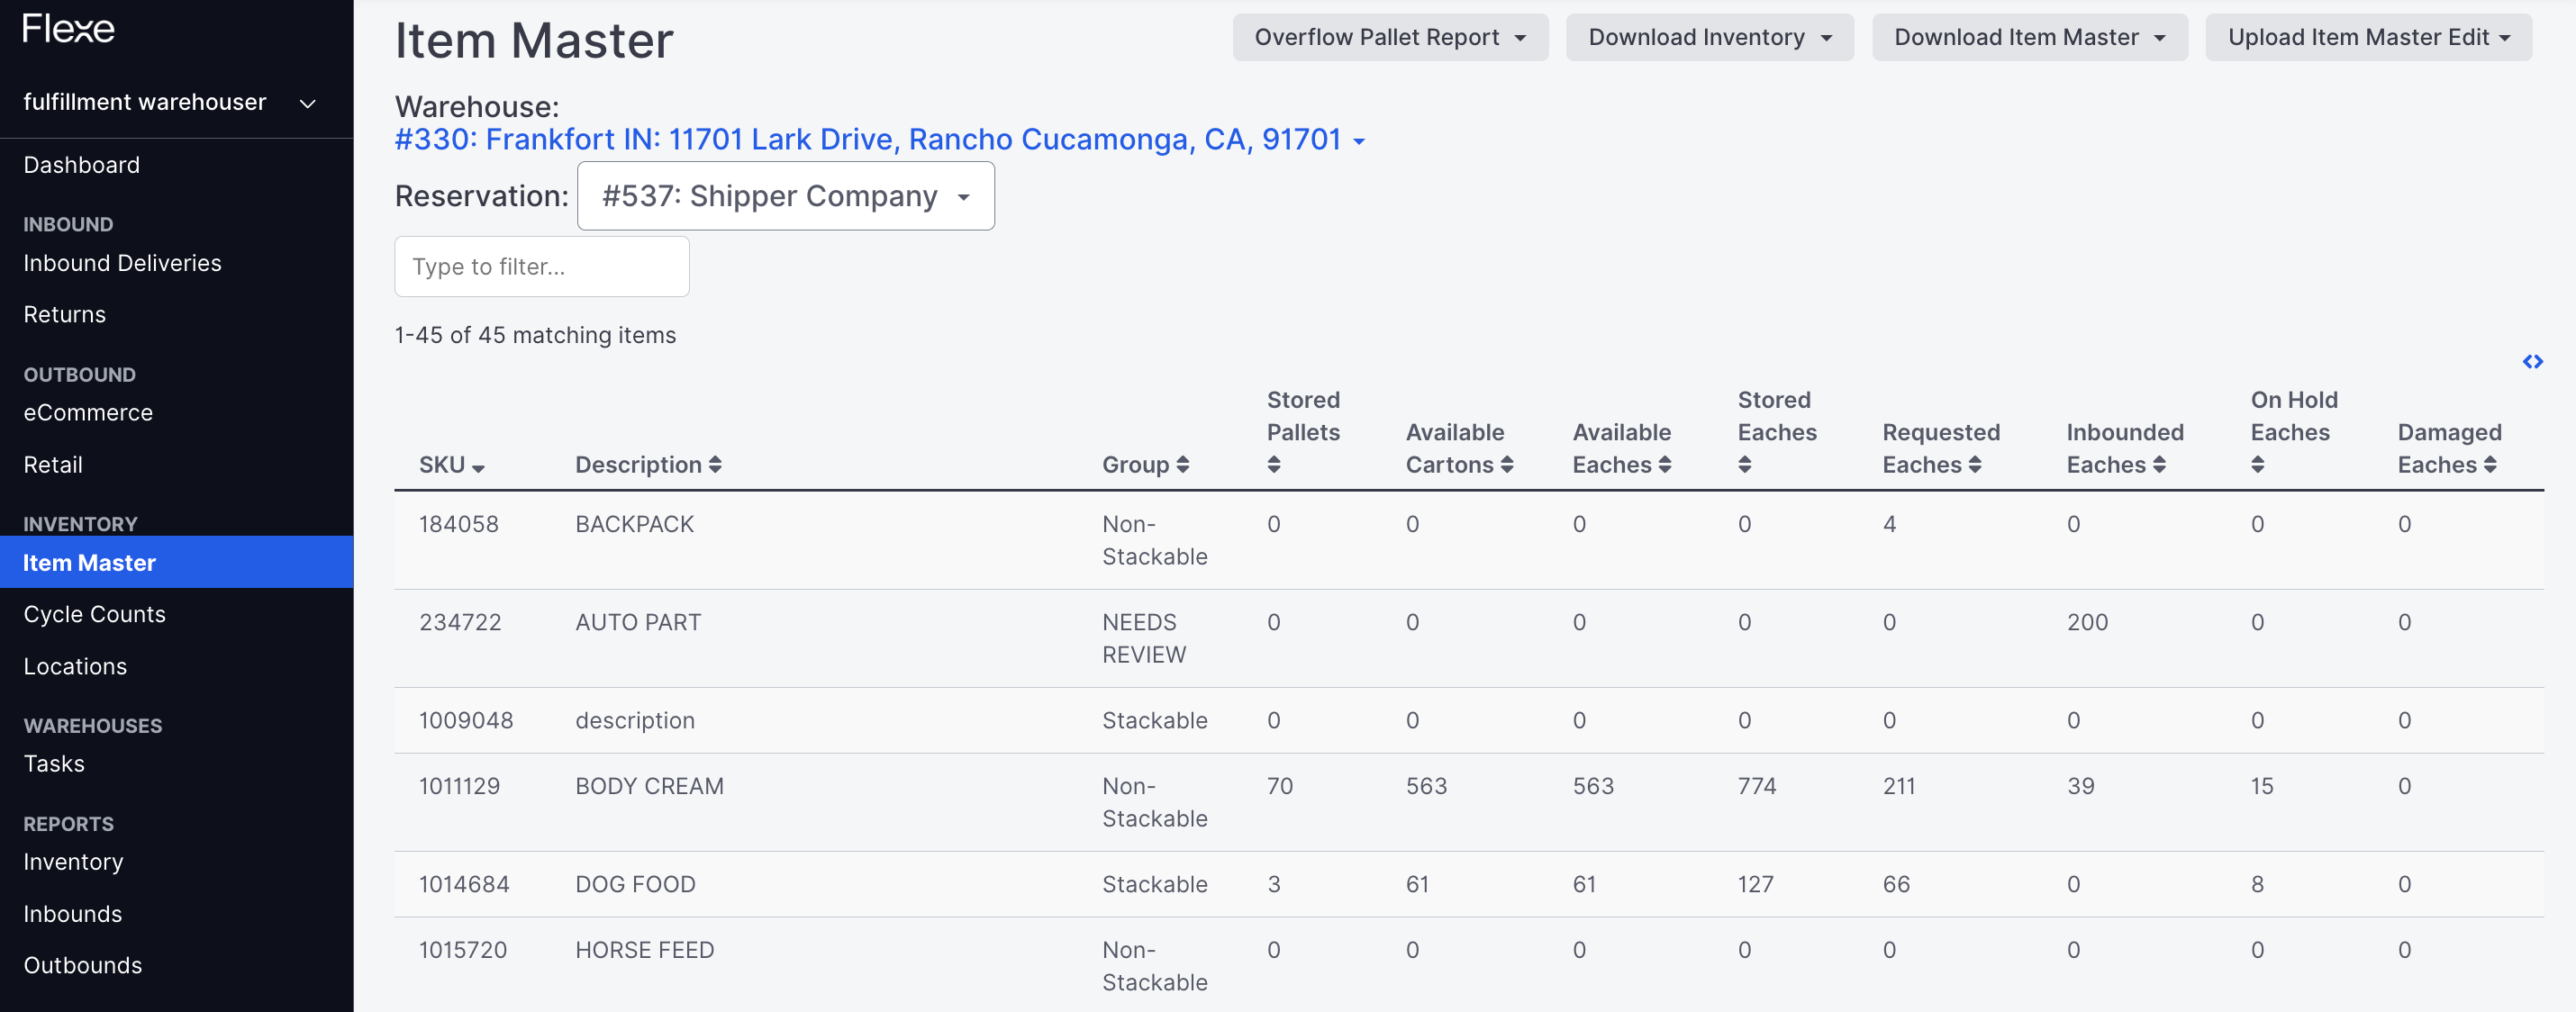Click stored eaches value 127
Image resolution: width=2576 pixels, height=1012 pixels.
1755,885
